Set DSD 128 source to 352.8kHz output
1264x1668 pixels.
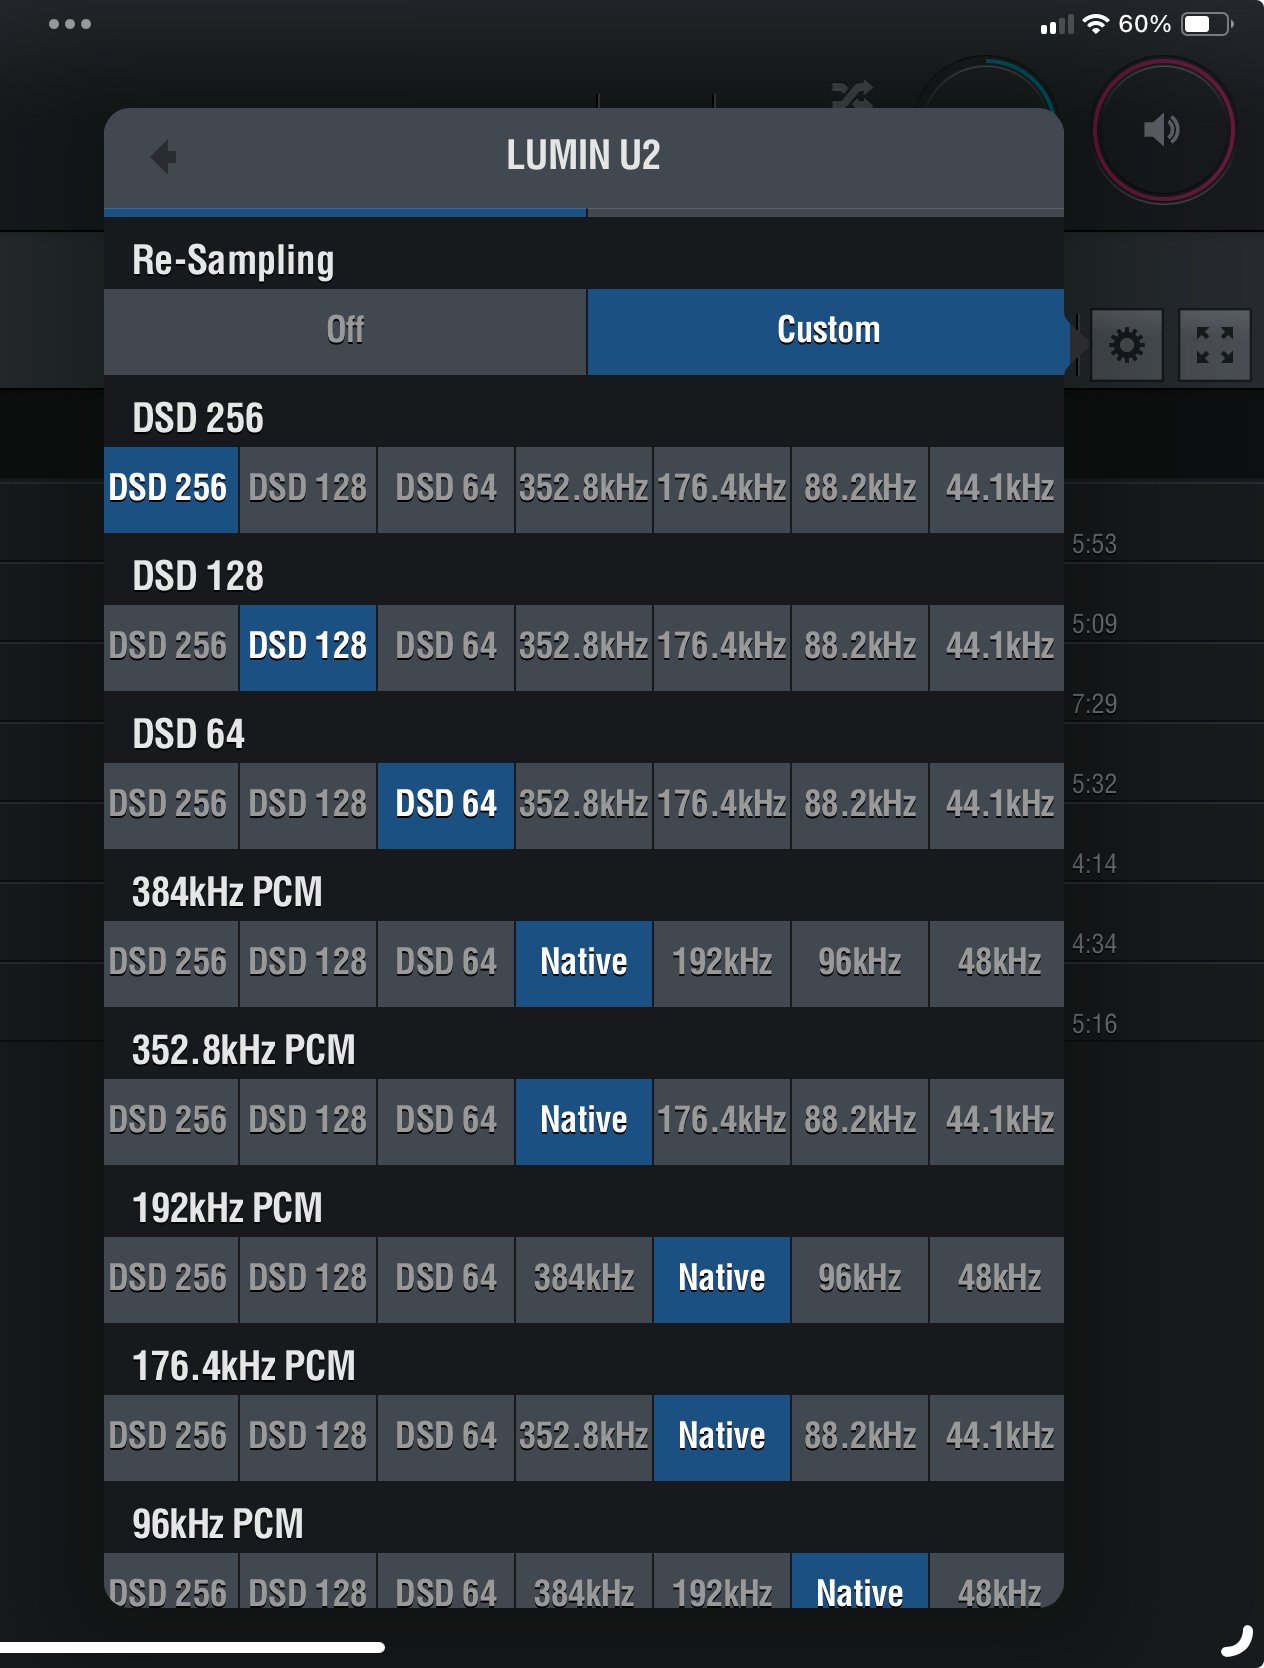pos(584,647)
